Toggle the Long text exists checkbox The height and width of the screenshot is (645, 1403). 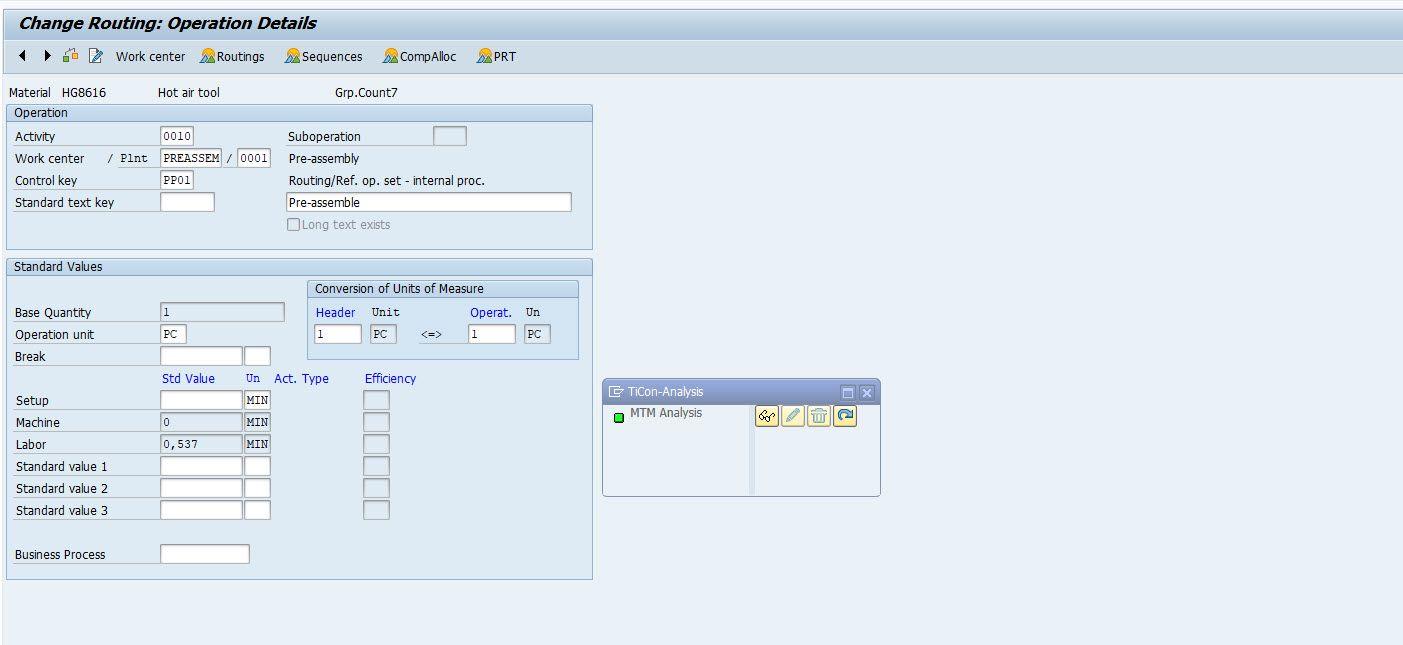(x=294, y=225)
